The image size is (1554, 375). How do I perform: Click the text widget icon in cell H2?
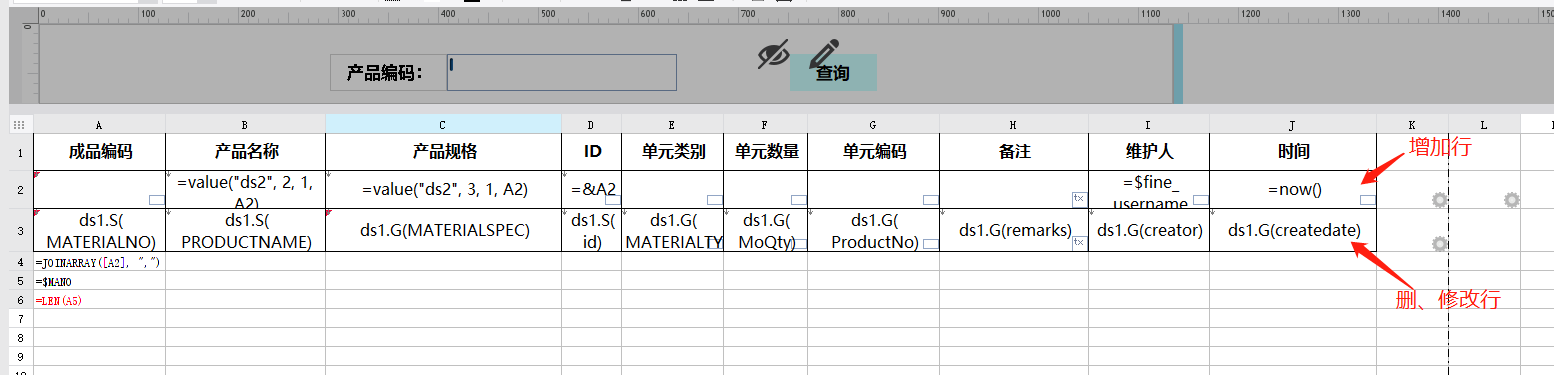(x=1078, y=199)
